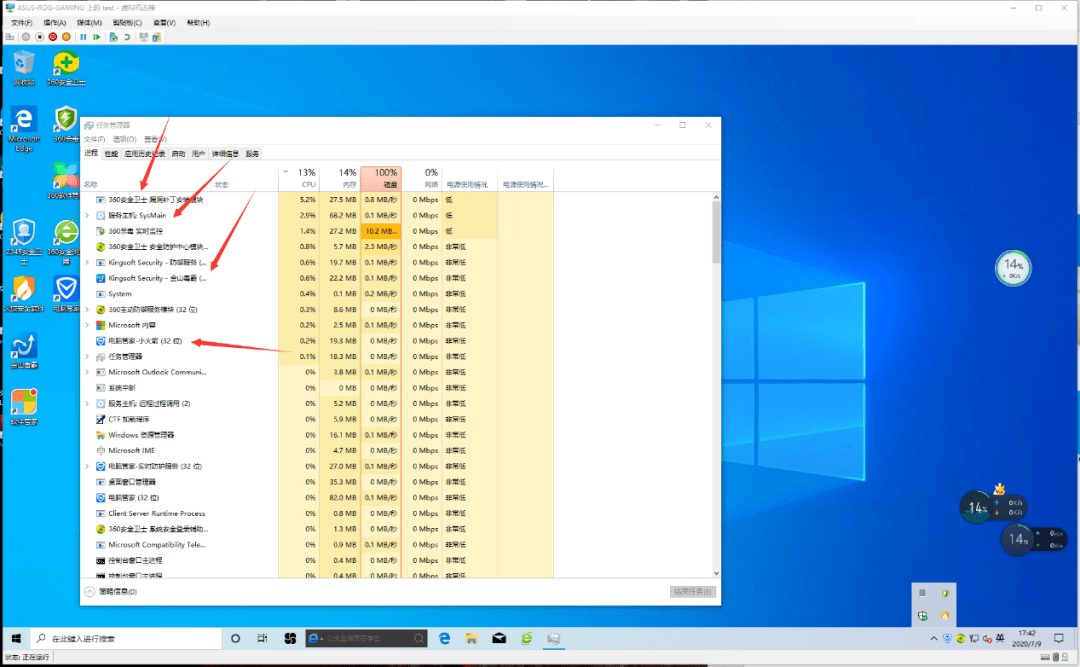Viewport: 1080px width, 667px height.
Task: Open Edge from the taskbar
Action: pos(444,639)
